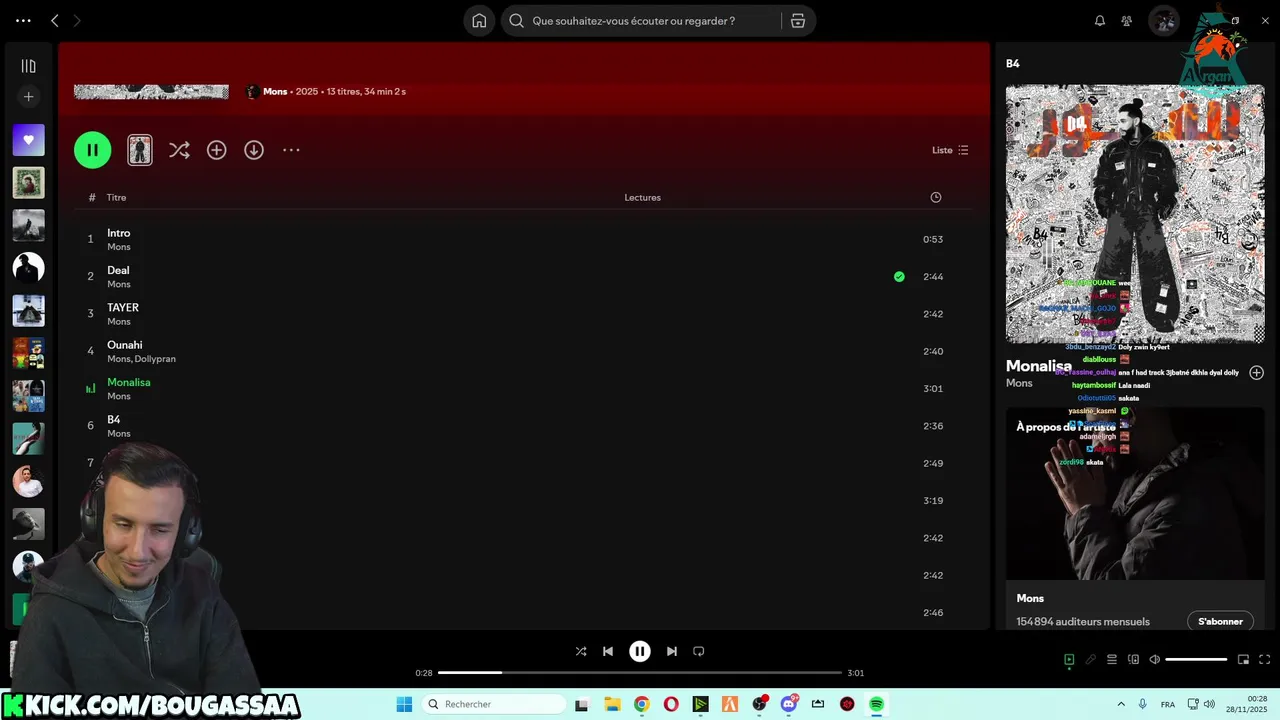The height and width of the screenshot is (720, 1280).
Task: Go back with the left chevron
Action: pyautogui.click(x=55, y=20)
